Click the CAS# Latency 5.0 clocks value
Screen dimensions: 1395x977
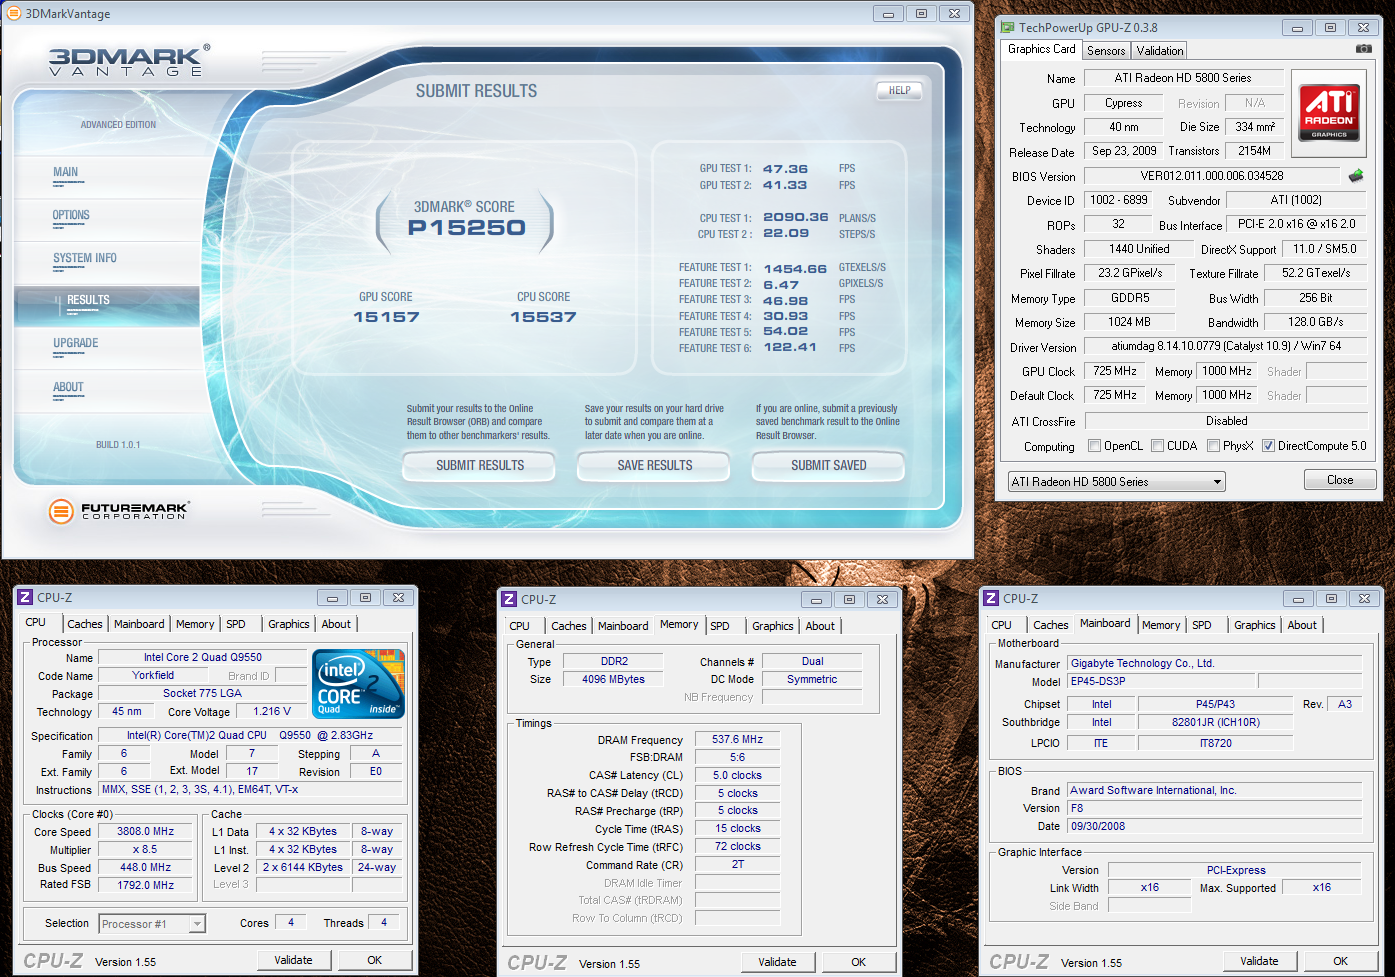pos(737,775)
